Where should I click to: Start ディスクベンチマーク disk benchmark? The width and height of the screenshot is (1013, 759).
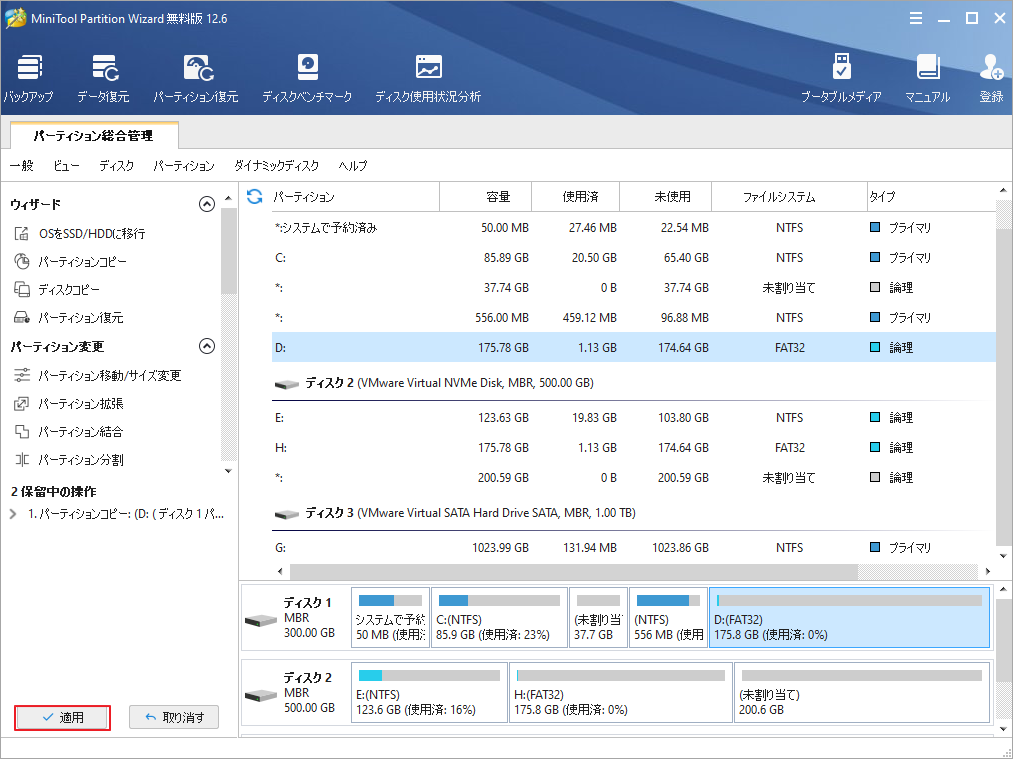pos(307,78)
